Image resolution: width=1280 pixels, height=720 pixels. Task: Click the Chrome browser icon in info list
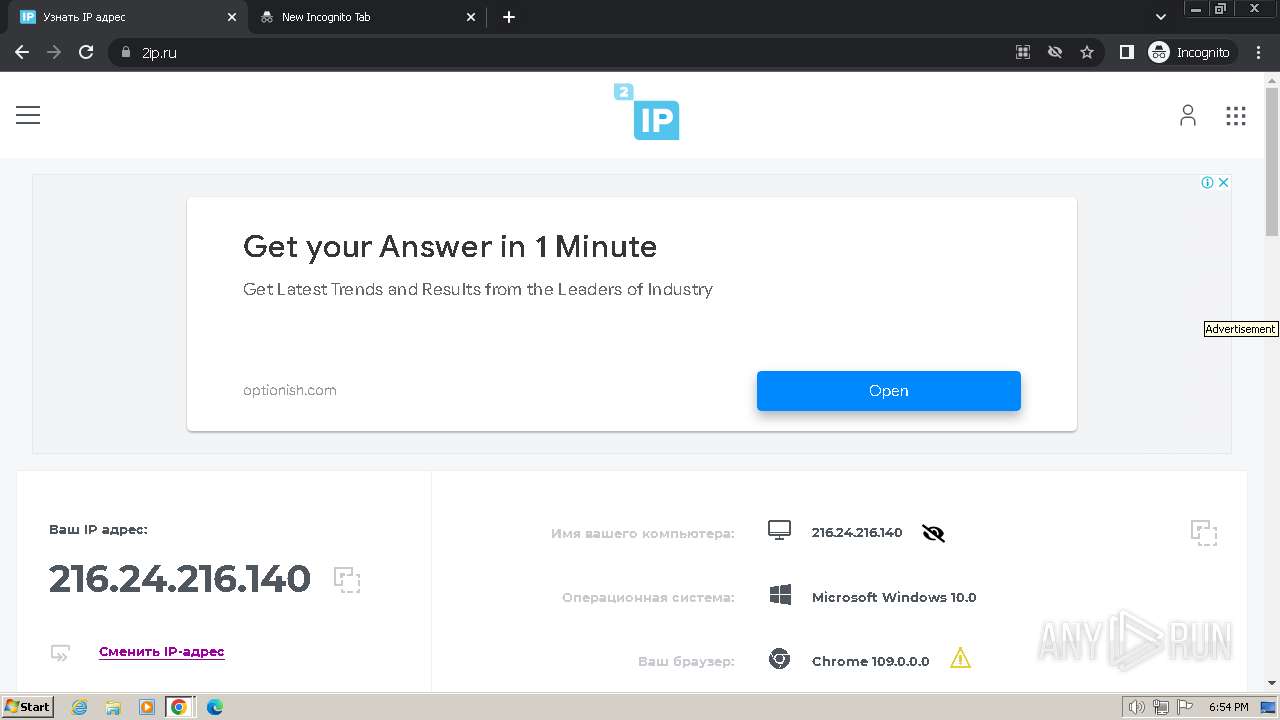click(x=780, y=660)
